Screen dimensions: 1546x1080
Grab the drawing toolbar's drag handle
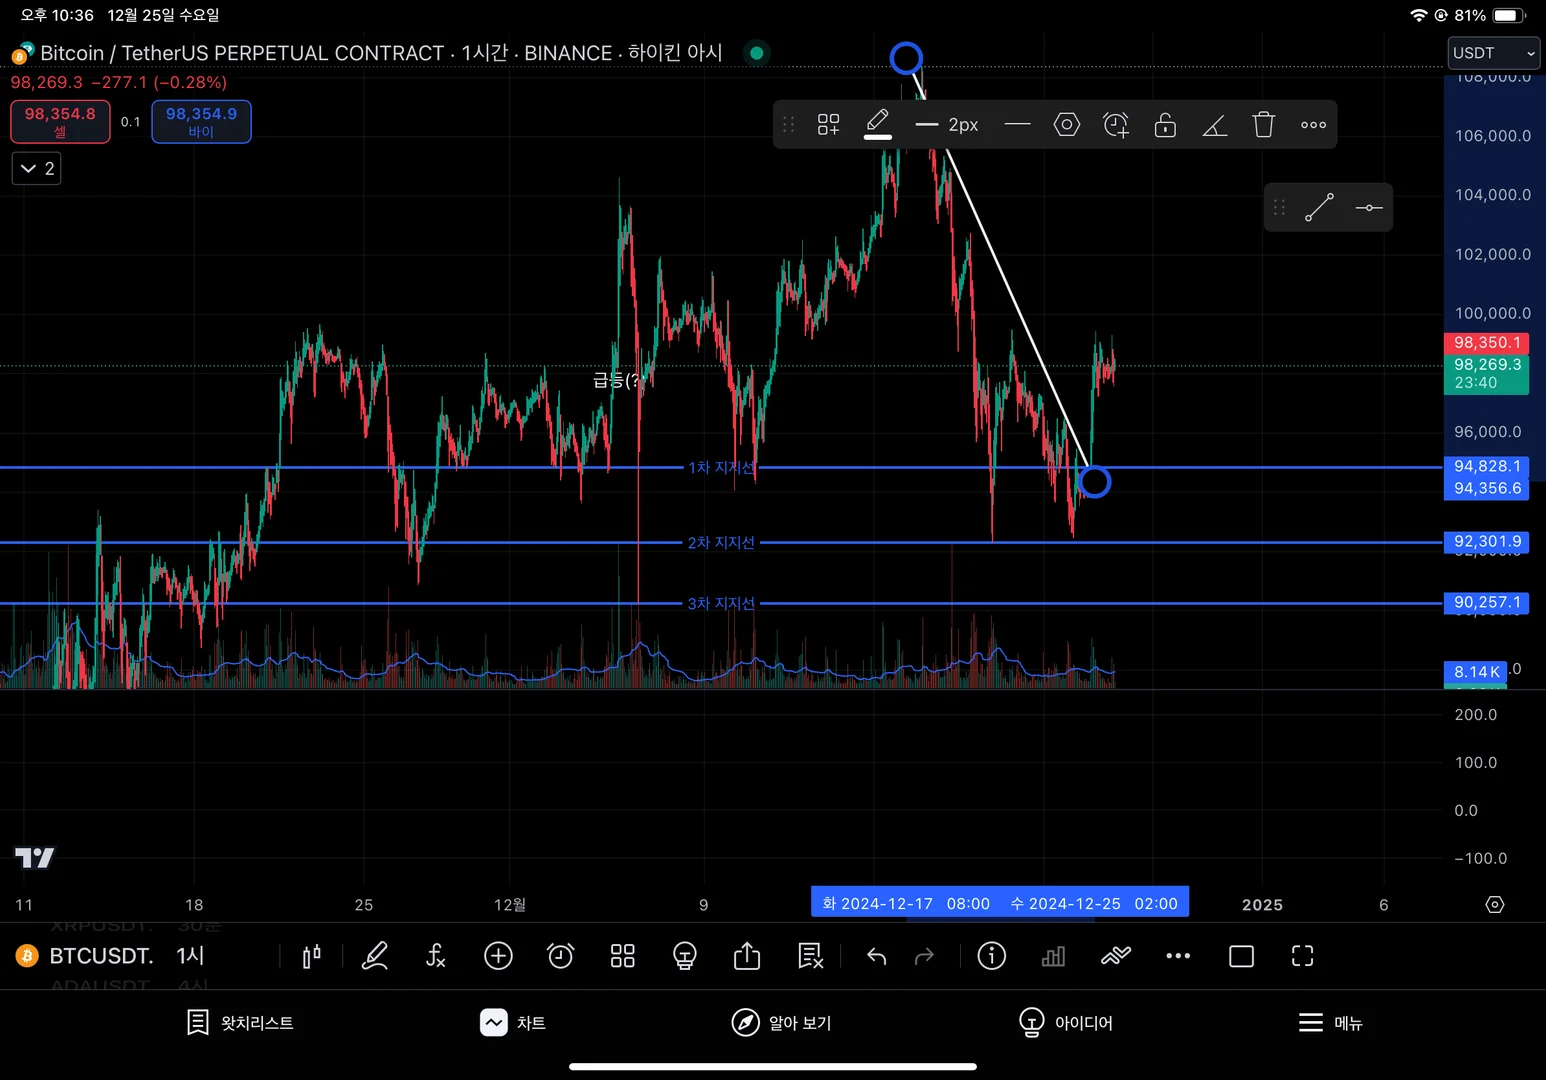(788, 125)
